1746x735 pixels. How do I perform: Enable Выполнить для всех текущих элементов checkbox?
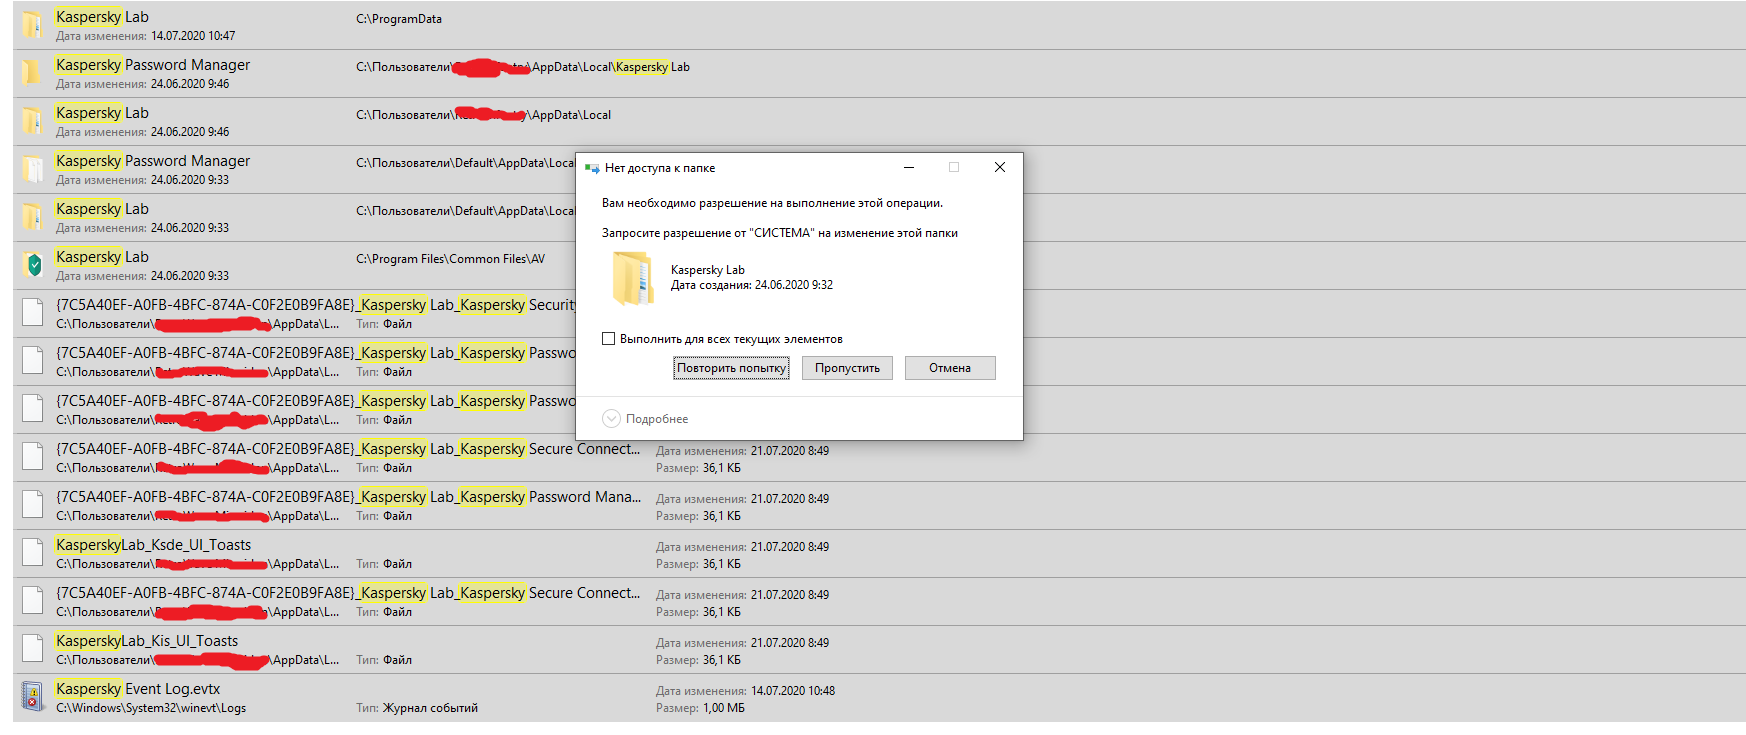click(608, 339)
